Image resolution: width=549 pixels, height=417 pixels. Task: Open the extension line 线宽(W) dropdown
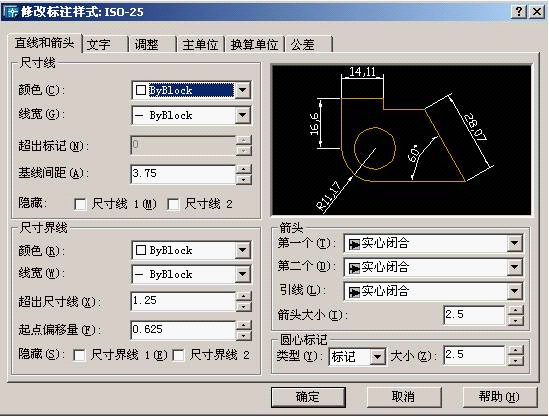[242, 274]
